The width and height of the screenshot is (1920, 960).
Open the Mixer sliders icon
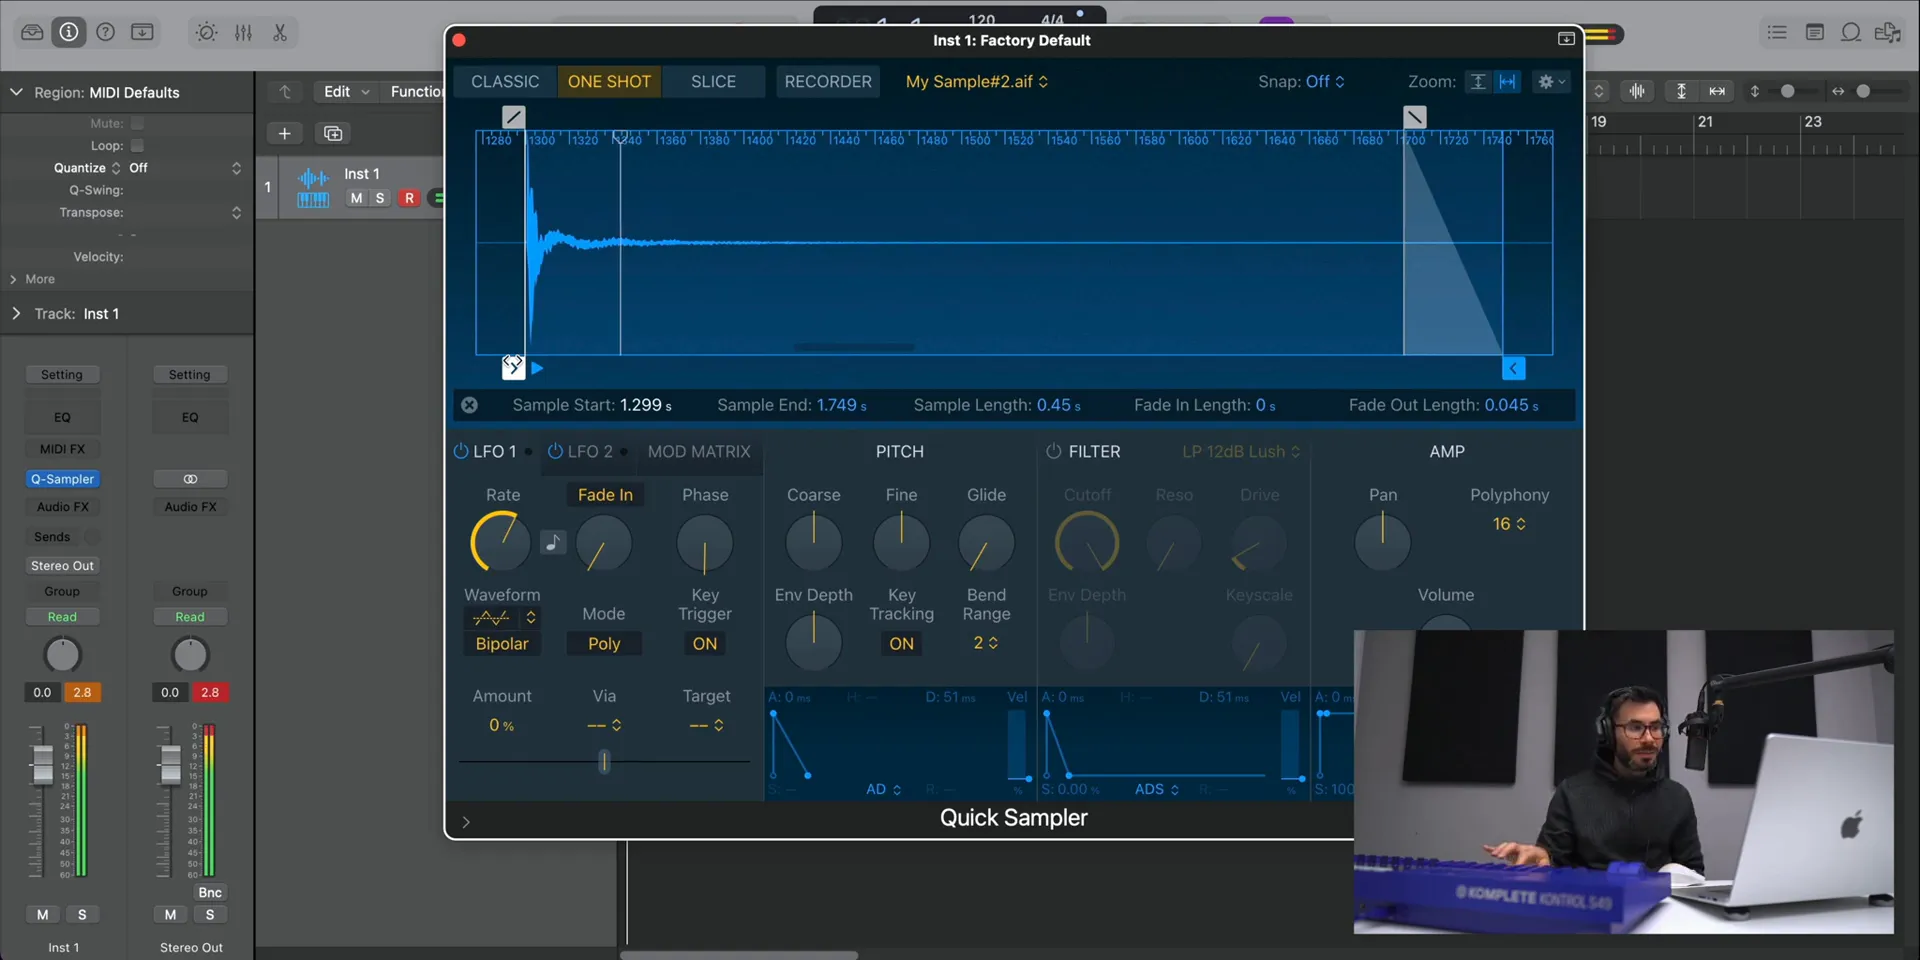pos(243,32)
